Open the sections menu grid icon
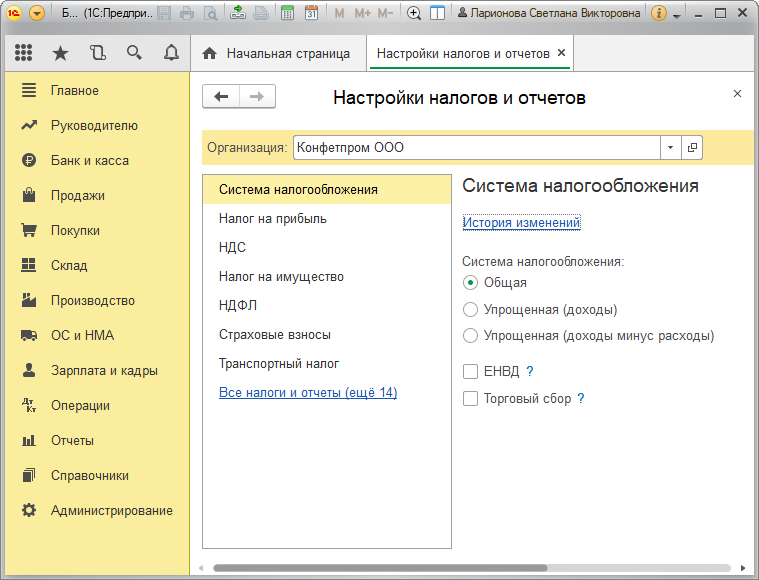Screen dimensions: 759x580 coord(23,52)
